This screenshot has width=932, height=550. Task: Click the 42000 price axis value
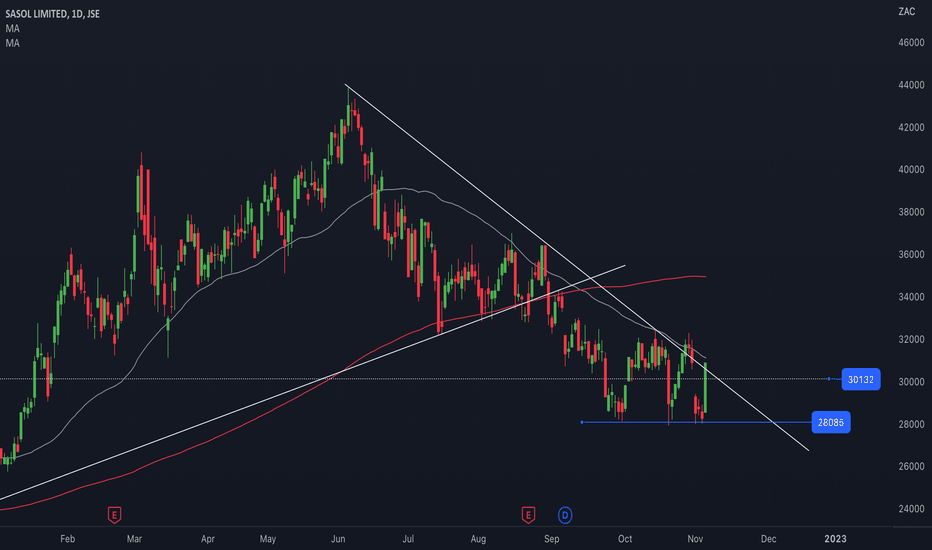point(911,127)
